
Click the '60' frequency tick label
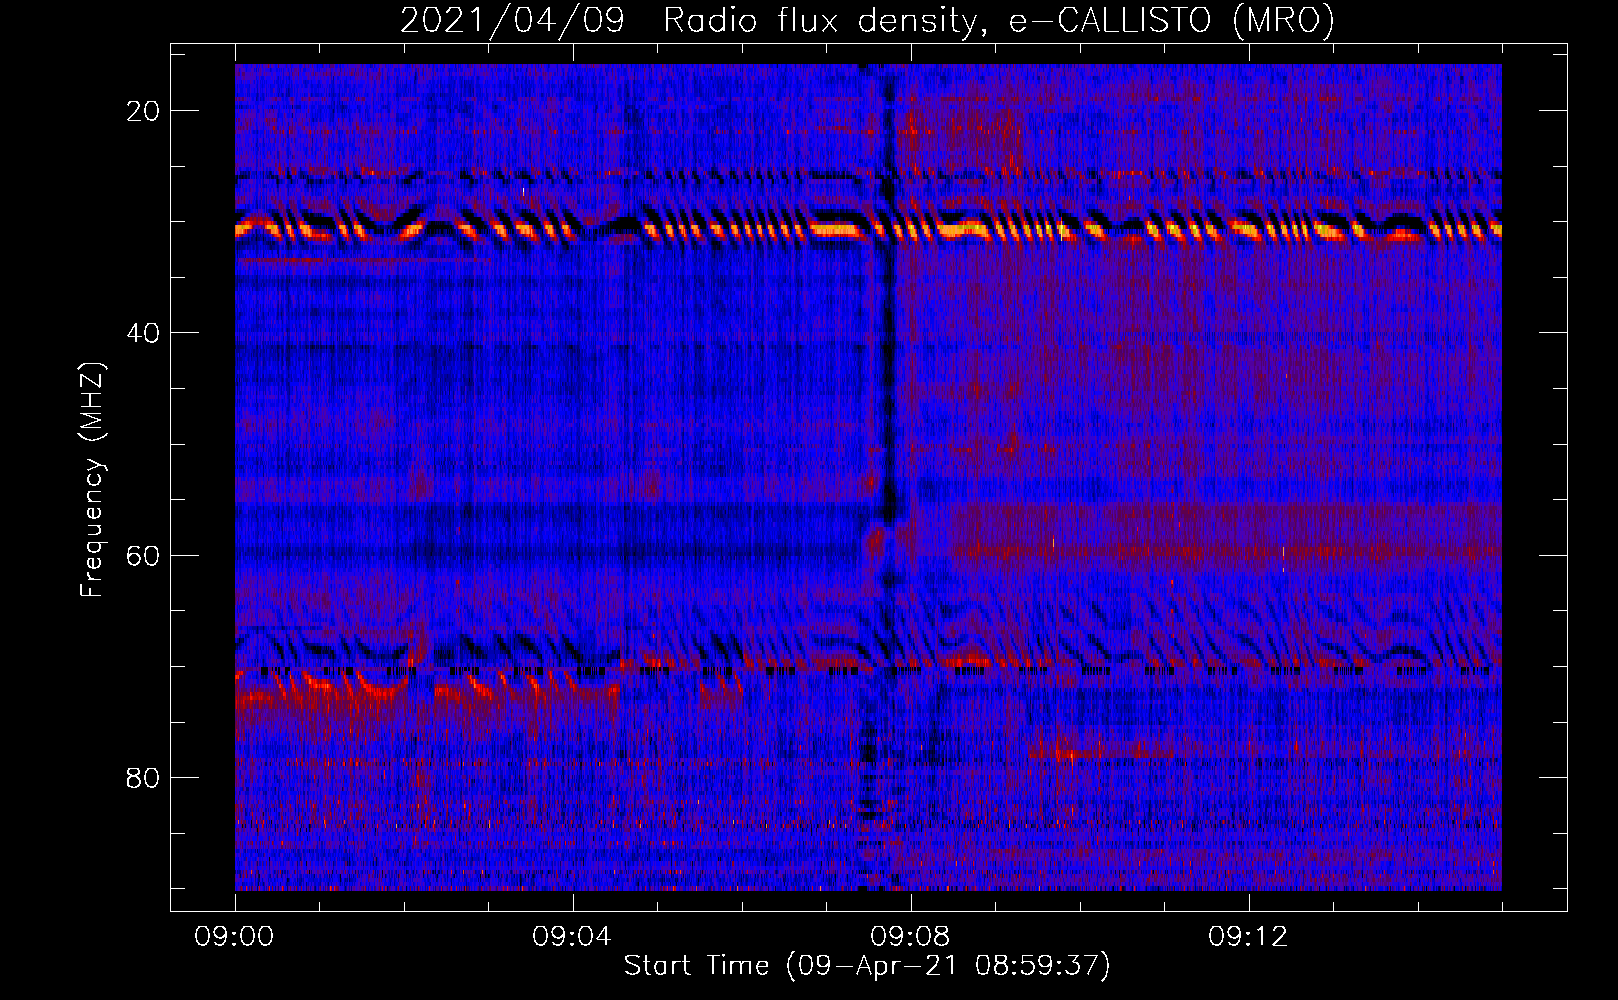144,555
